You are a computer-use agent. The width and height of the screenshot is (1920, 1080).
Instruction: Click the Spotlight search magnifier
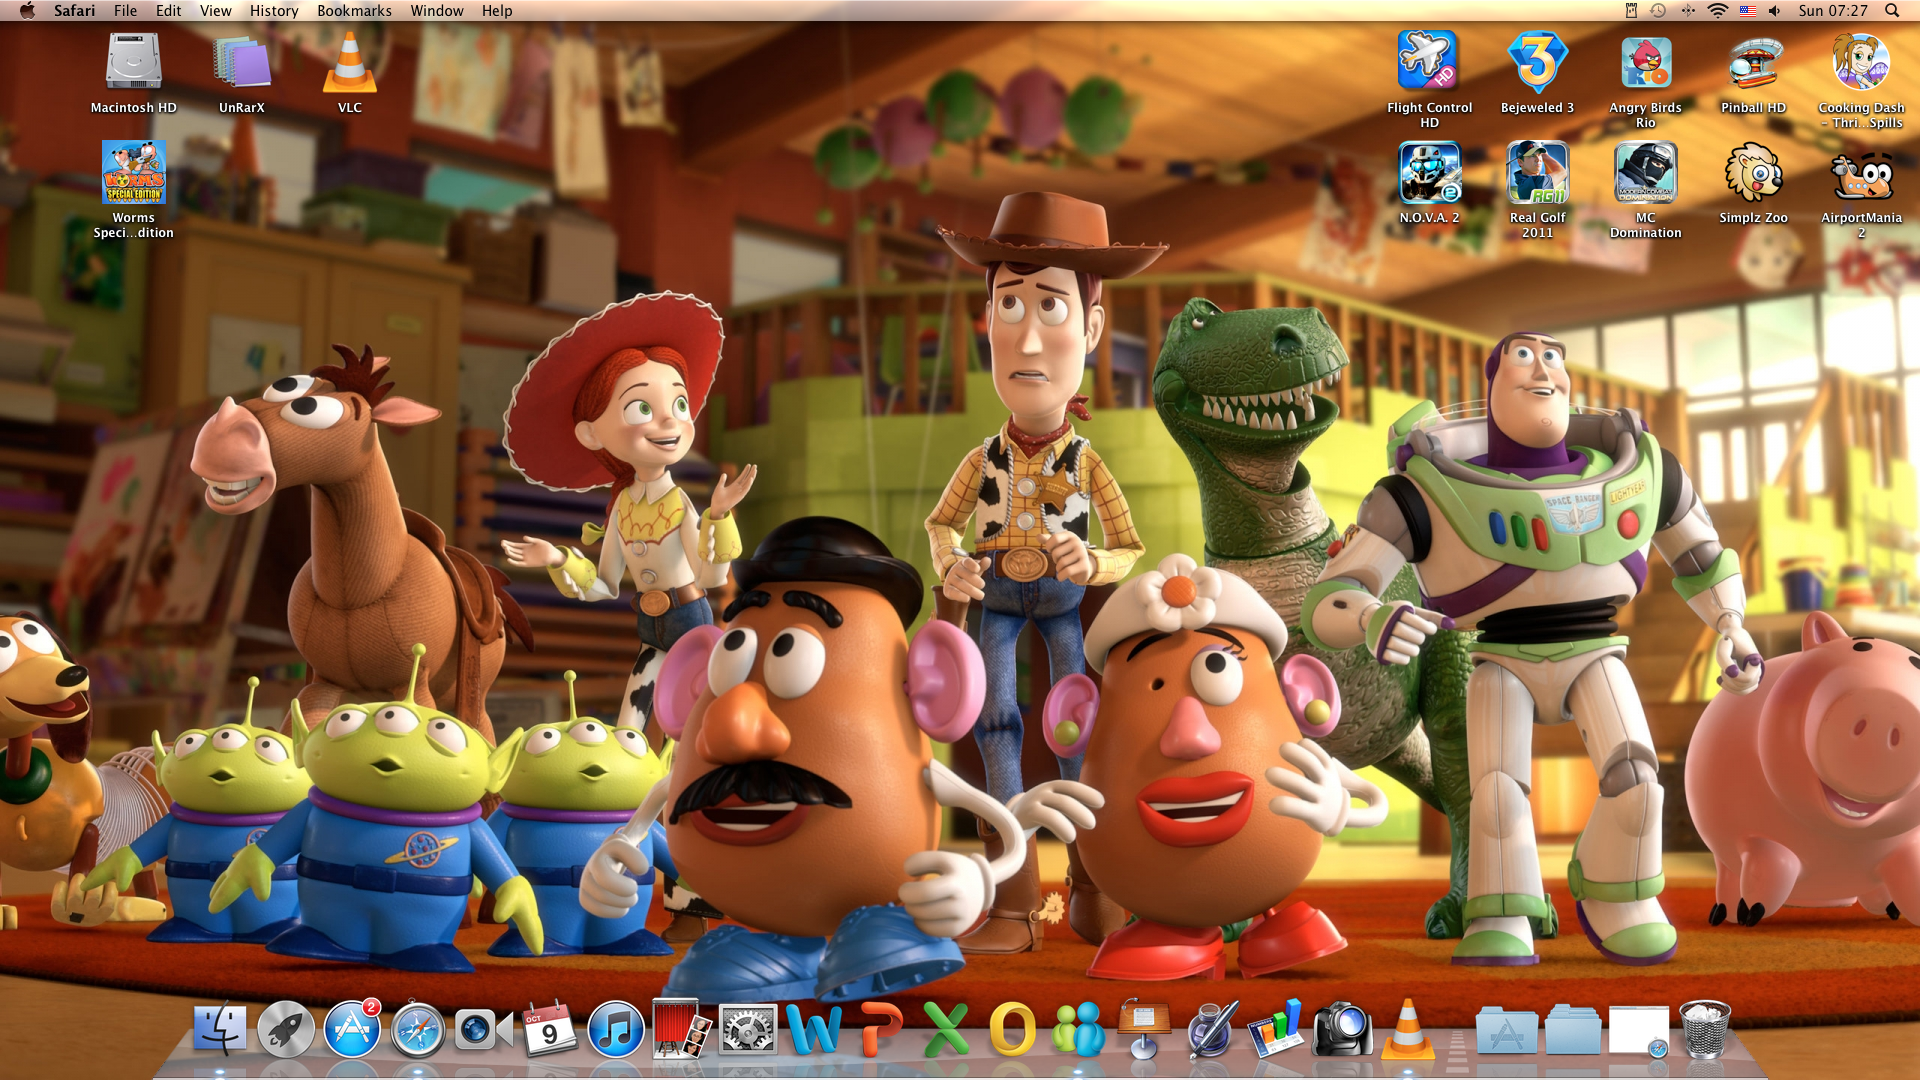(x=1892, y=11)
